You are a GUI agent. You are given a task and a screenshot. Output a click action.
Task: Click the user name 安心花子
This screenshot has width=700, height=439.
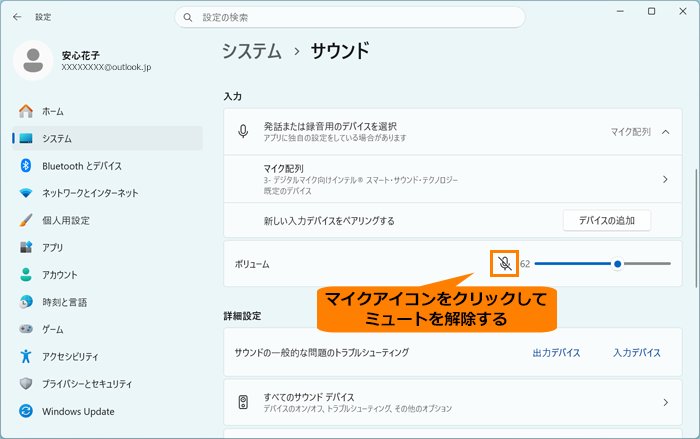click(81, 55)
